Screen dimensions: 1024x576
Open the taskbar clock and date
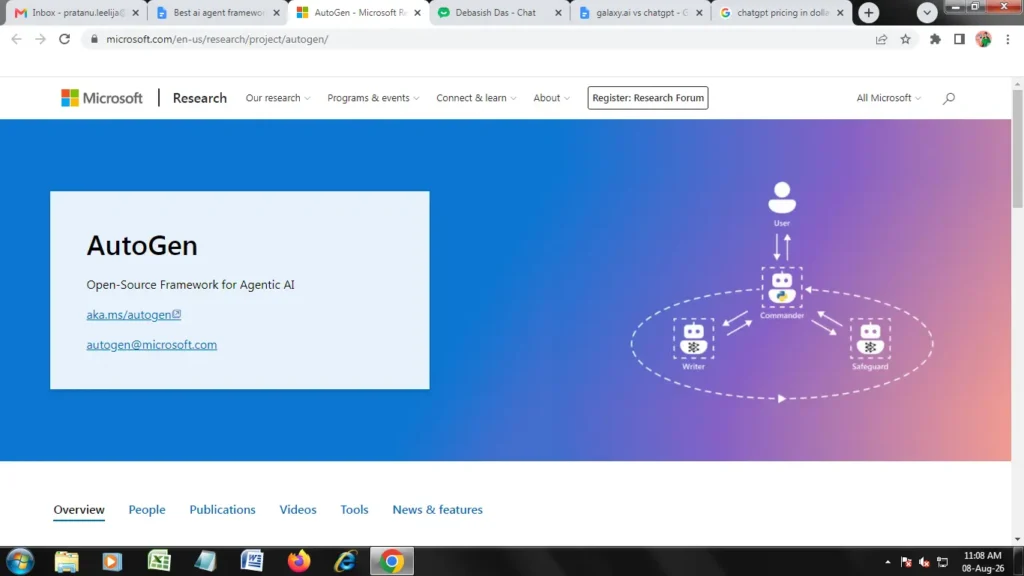coord(983,562)
